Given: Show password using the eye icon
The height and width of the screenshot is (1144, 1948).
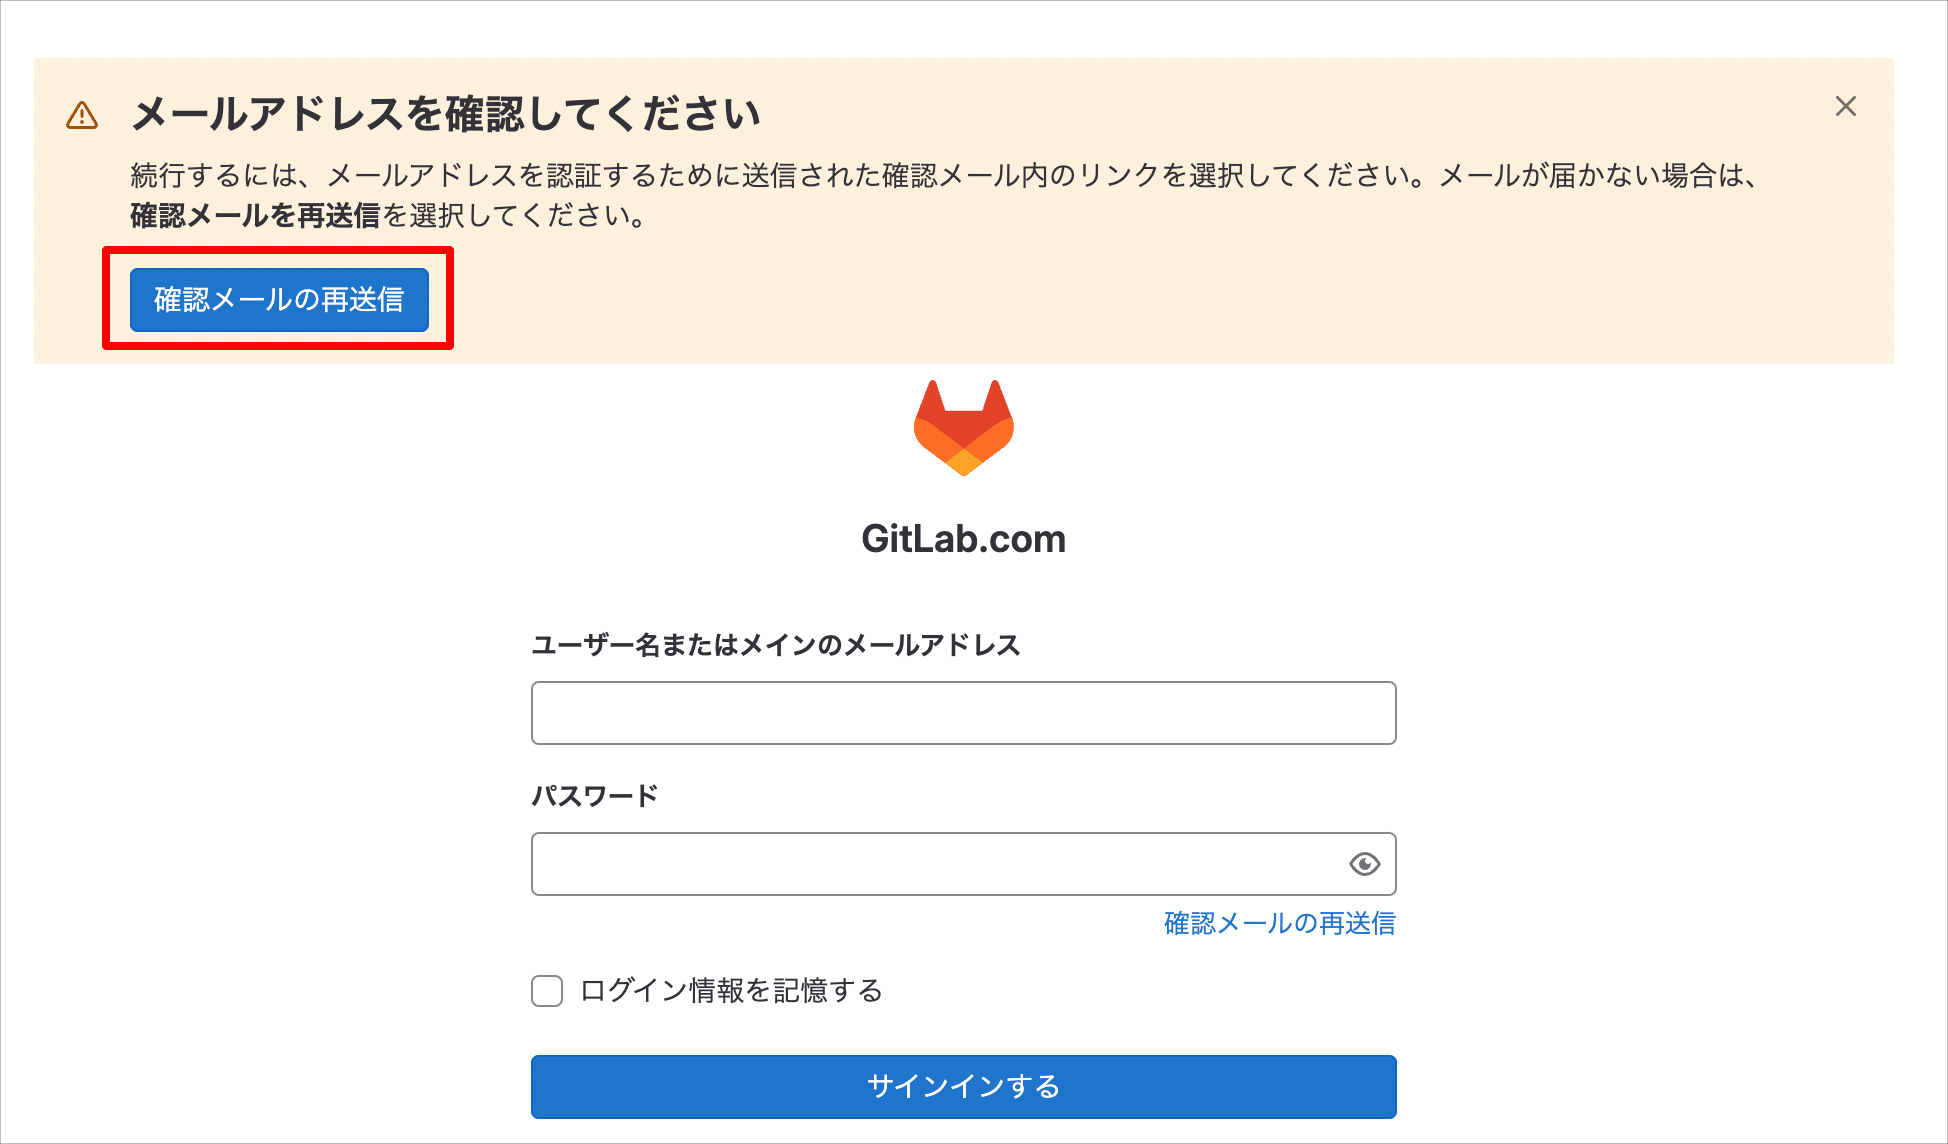Looking at the screenshot, I should (x=1365, y=864).
